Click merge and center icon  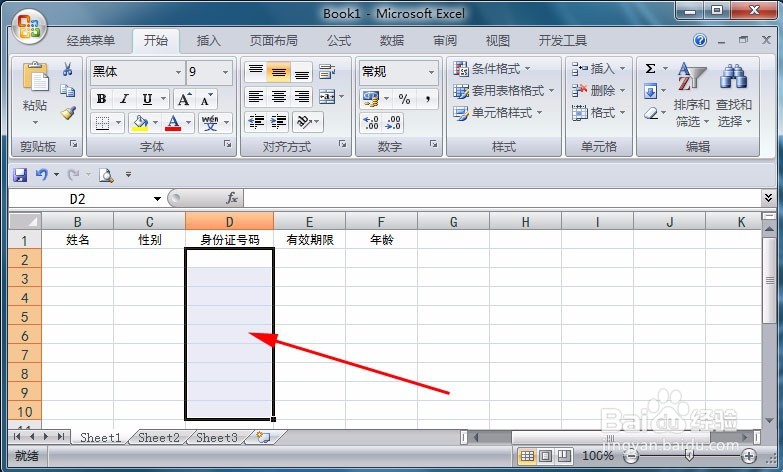327,96
